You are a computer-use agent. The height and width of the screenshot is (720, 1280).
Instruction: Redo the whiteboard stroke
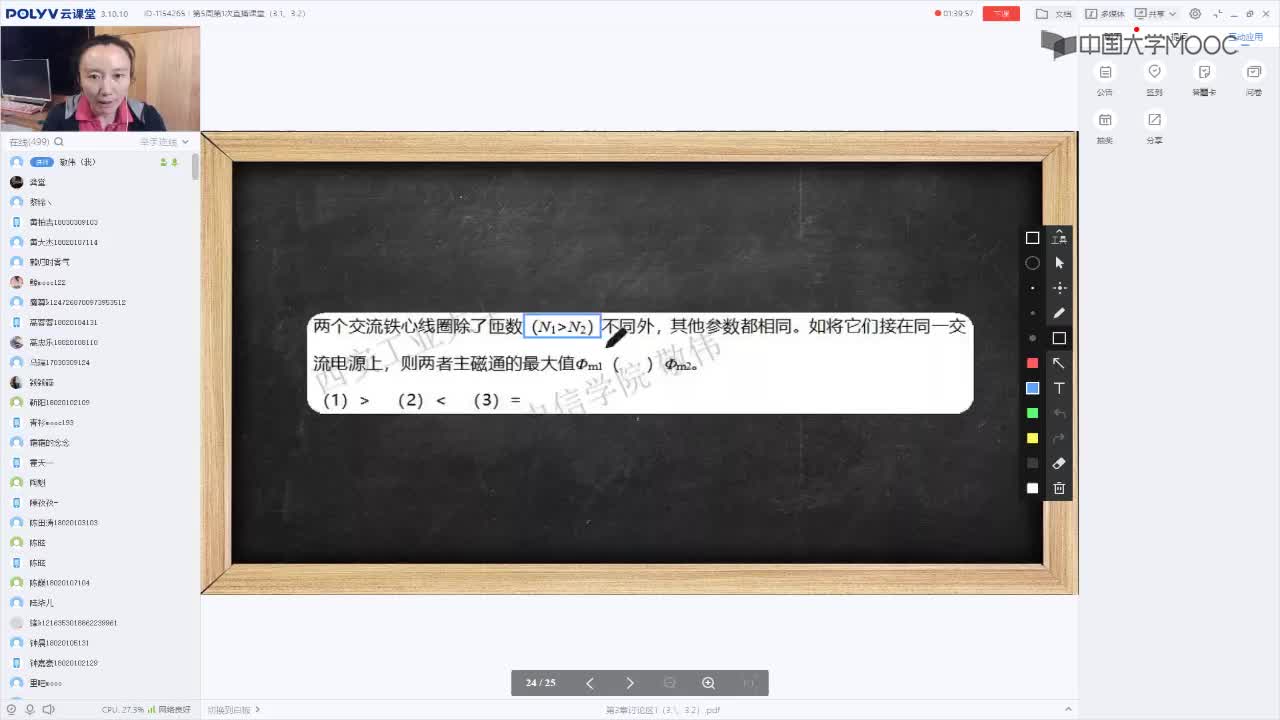tap(1059, 438)
